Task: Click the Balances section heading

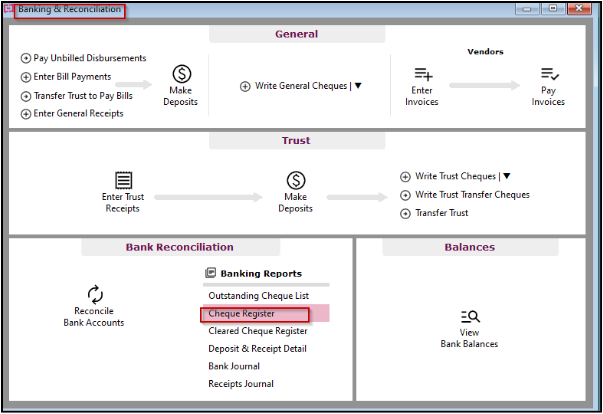Action: point(470,247)
